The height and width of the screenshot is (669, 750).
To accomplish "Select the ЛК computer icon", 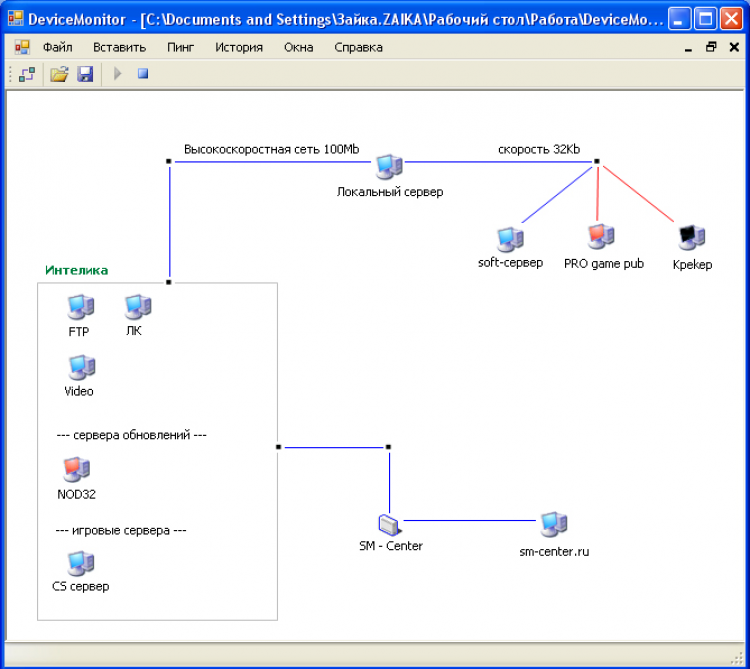I will point(138,307).
